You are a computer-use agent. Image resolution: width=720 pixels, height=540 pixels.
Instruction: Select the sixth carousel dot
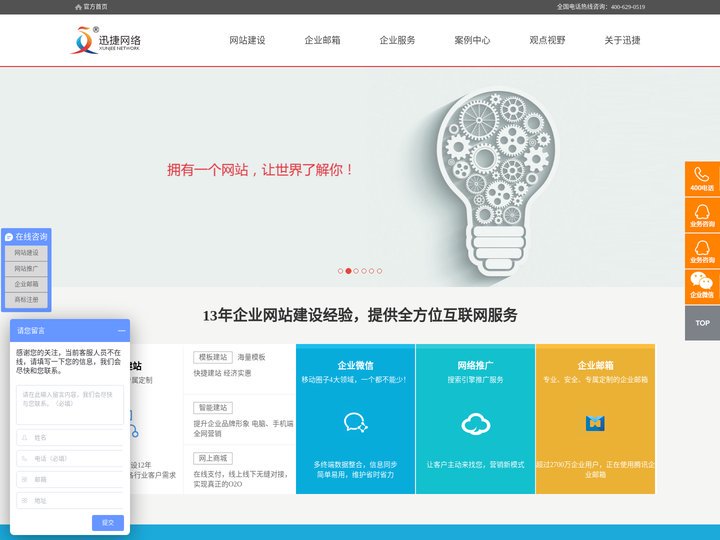pos(379,271)
